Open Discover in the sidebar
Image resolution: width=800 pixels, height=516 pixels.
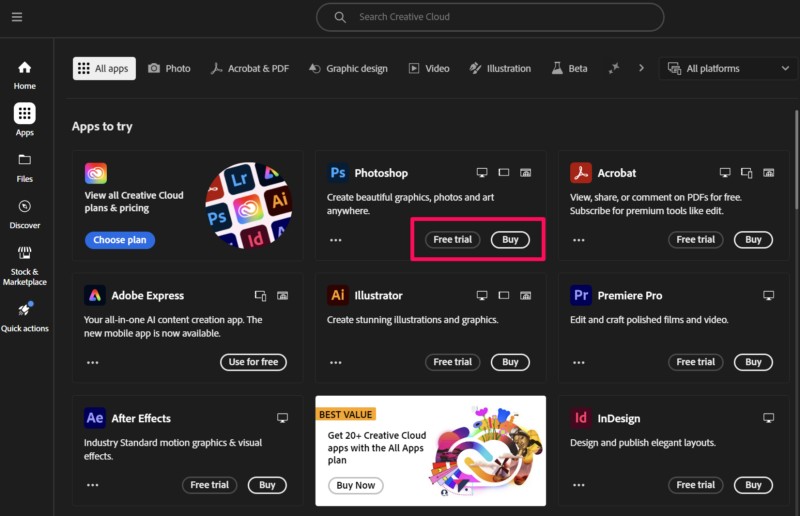pyautogui.click(x=25, y=214)
